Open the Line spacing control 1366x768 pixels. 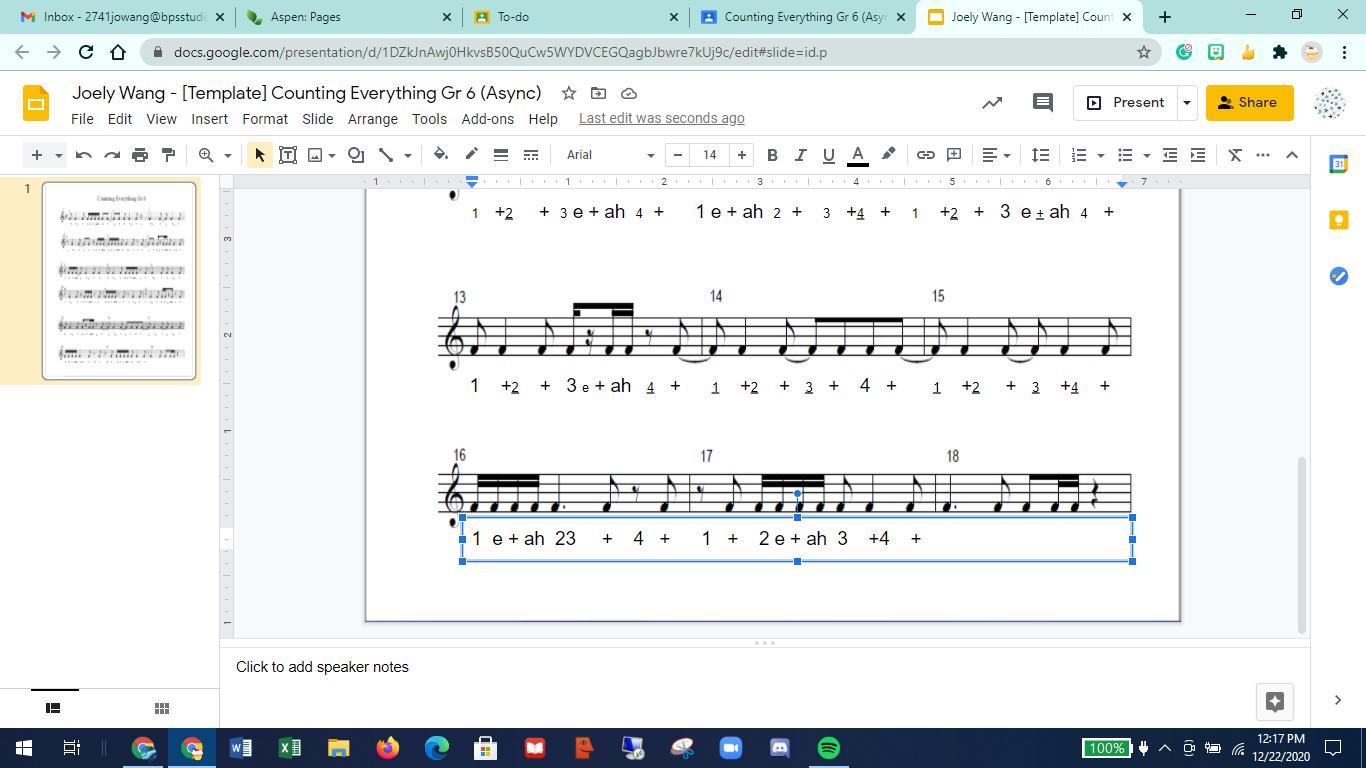(1039, 155)
